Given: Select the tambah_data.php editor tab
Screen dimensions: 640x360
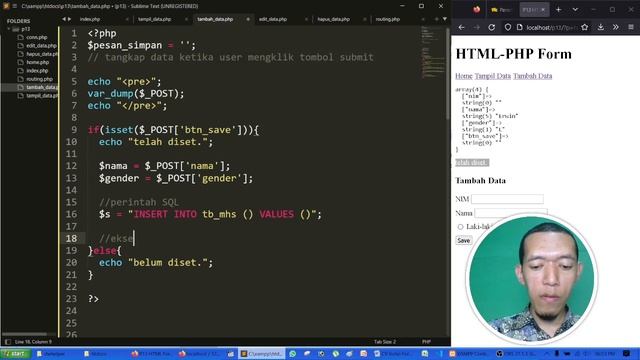Looking at the screenshot, I should pos(215,19).
